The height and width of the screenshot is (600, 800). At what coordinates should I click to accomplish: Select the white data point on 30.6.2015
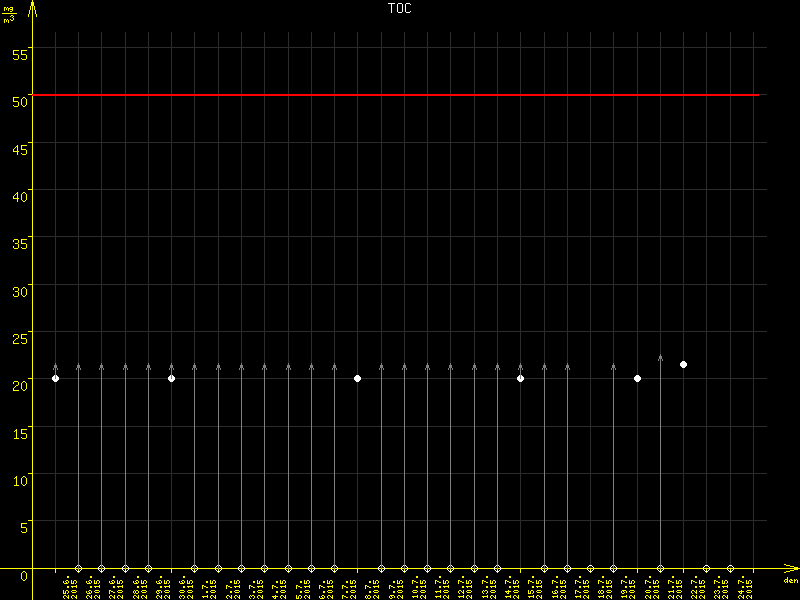(x=172, y=378)
